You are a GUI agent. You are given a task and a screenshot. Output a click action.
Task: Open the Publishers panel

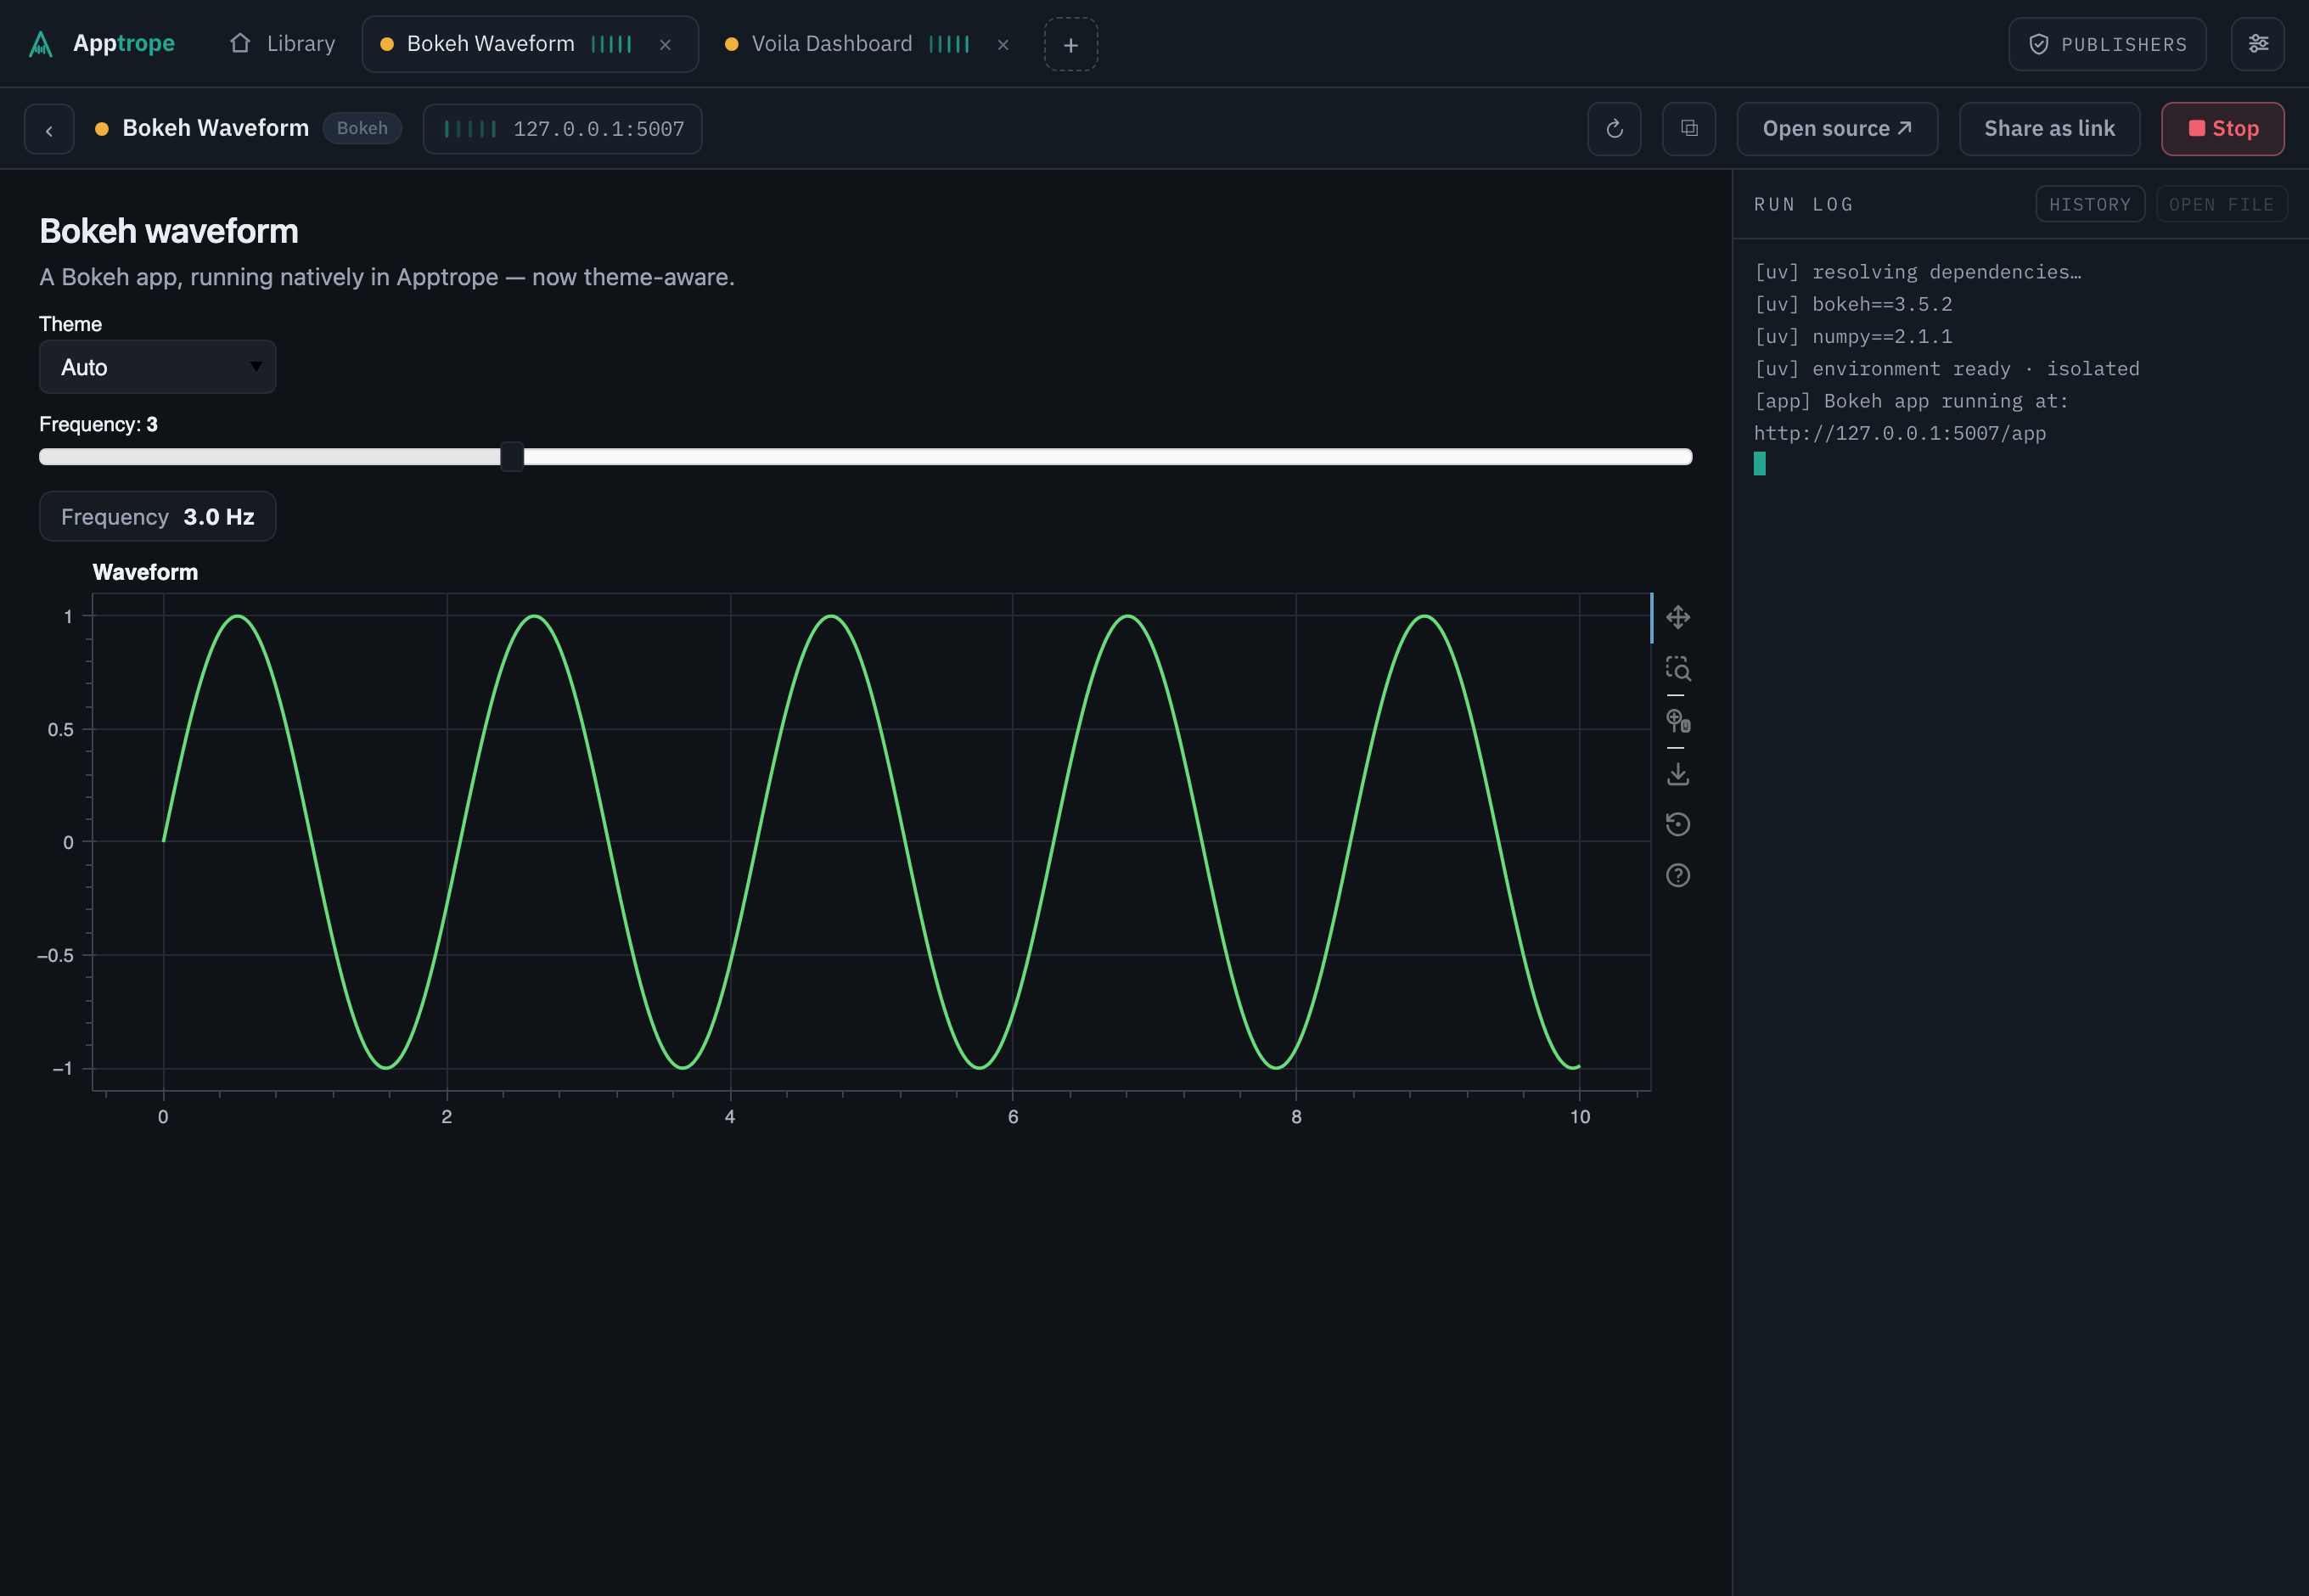click(x=2107, y=44)
